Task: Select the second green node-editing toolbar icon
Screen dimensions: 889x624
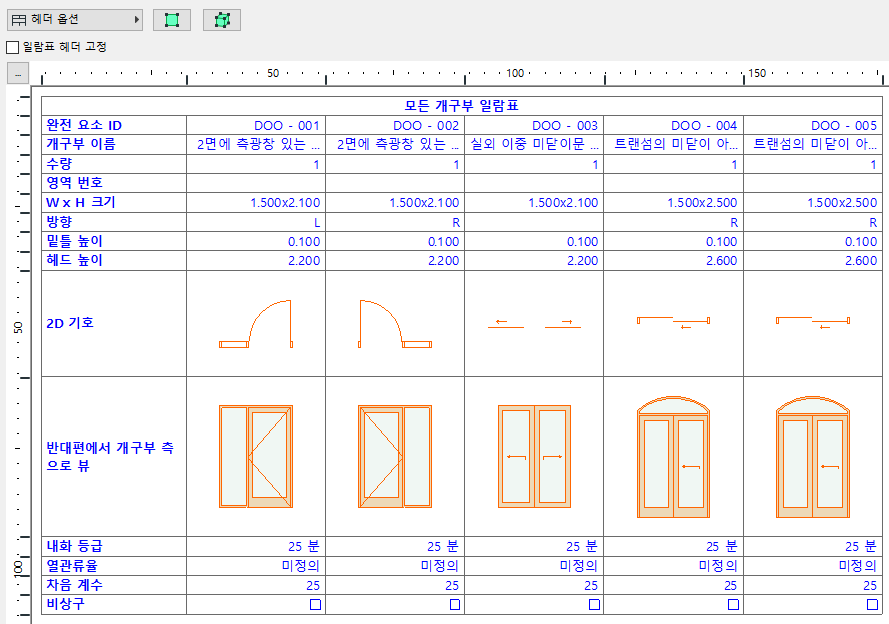Action: coord(221,19)
